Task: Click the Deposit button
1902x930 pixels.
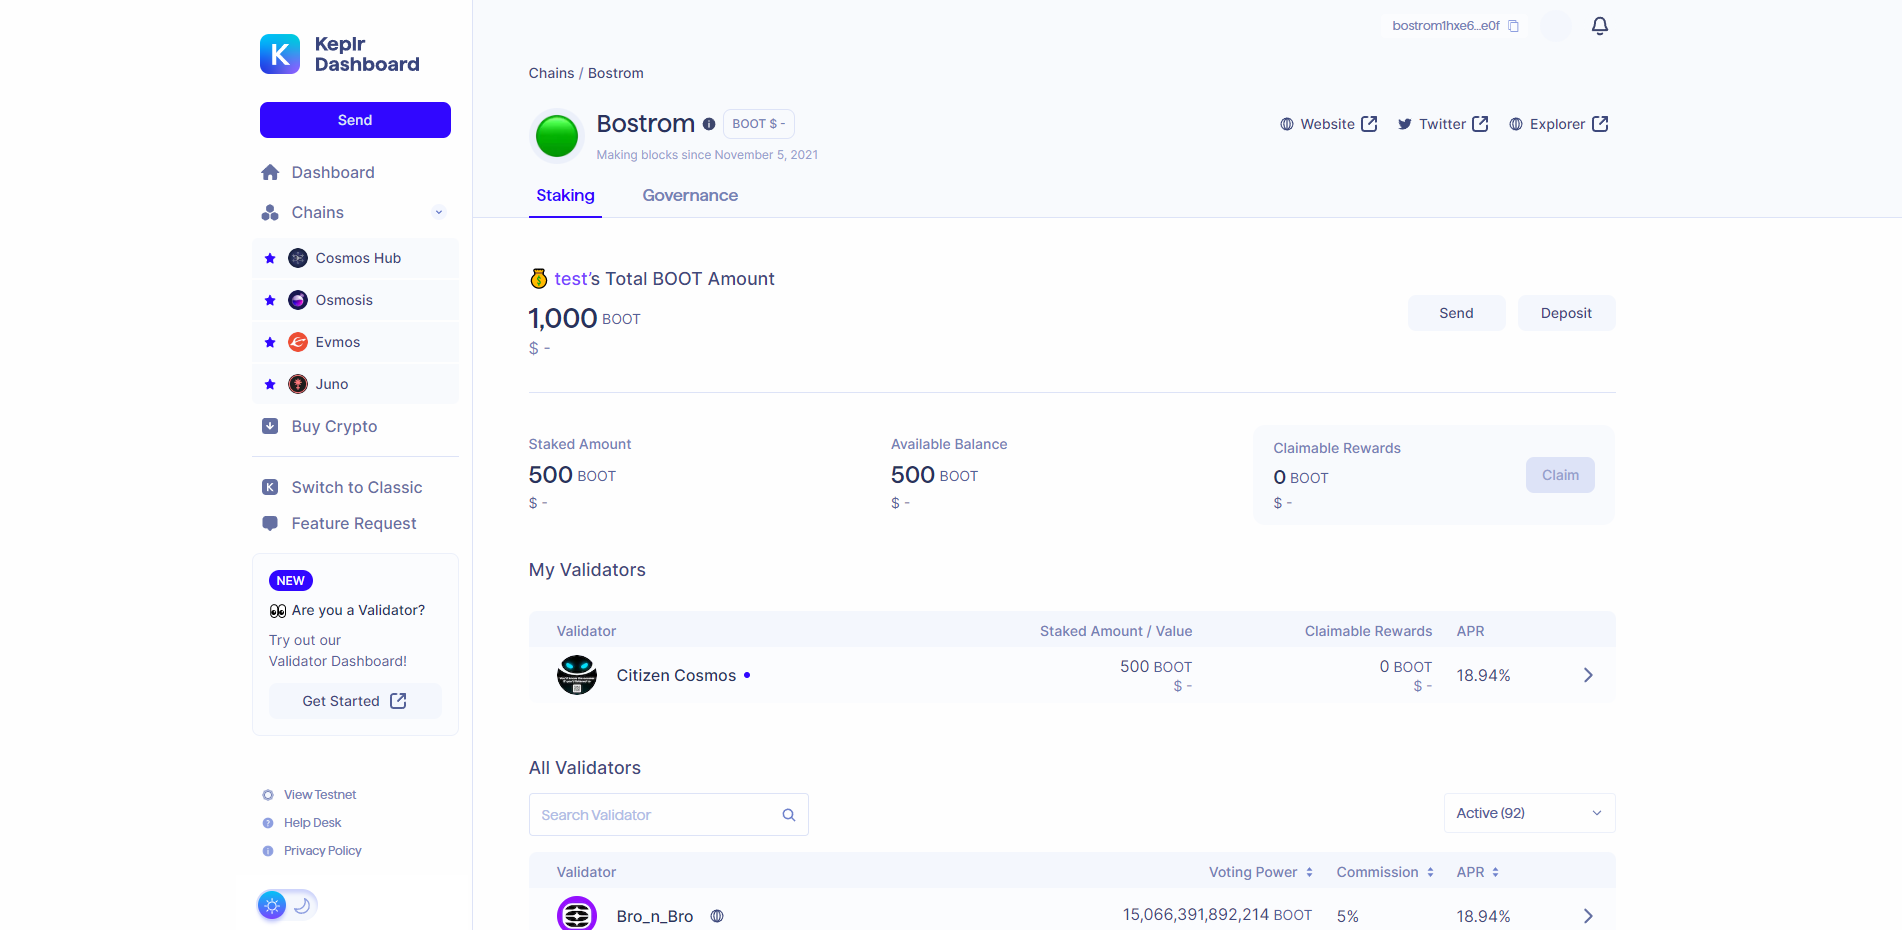Action: pyautogui.click(x=1566, y=313)
